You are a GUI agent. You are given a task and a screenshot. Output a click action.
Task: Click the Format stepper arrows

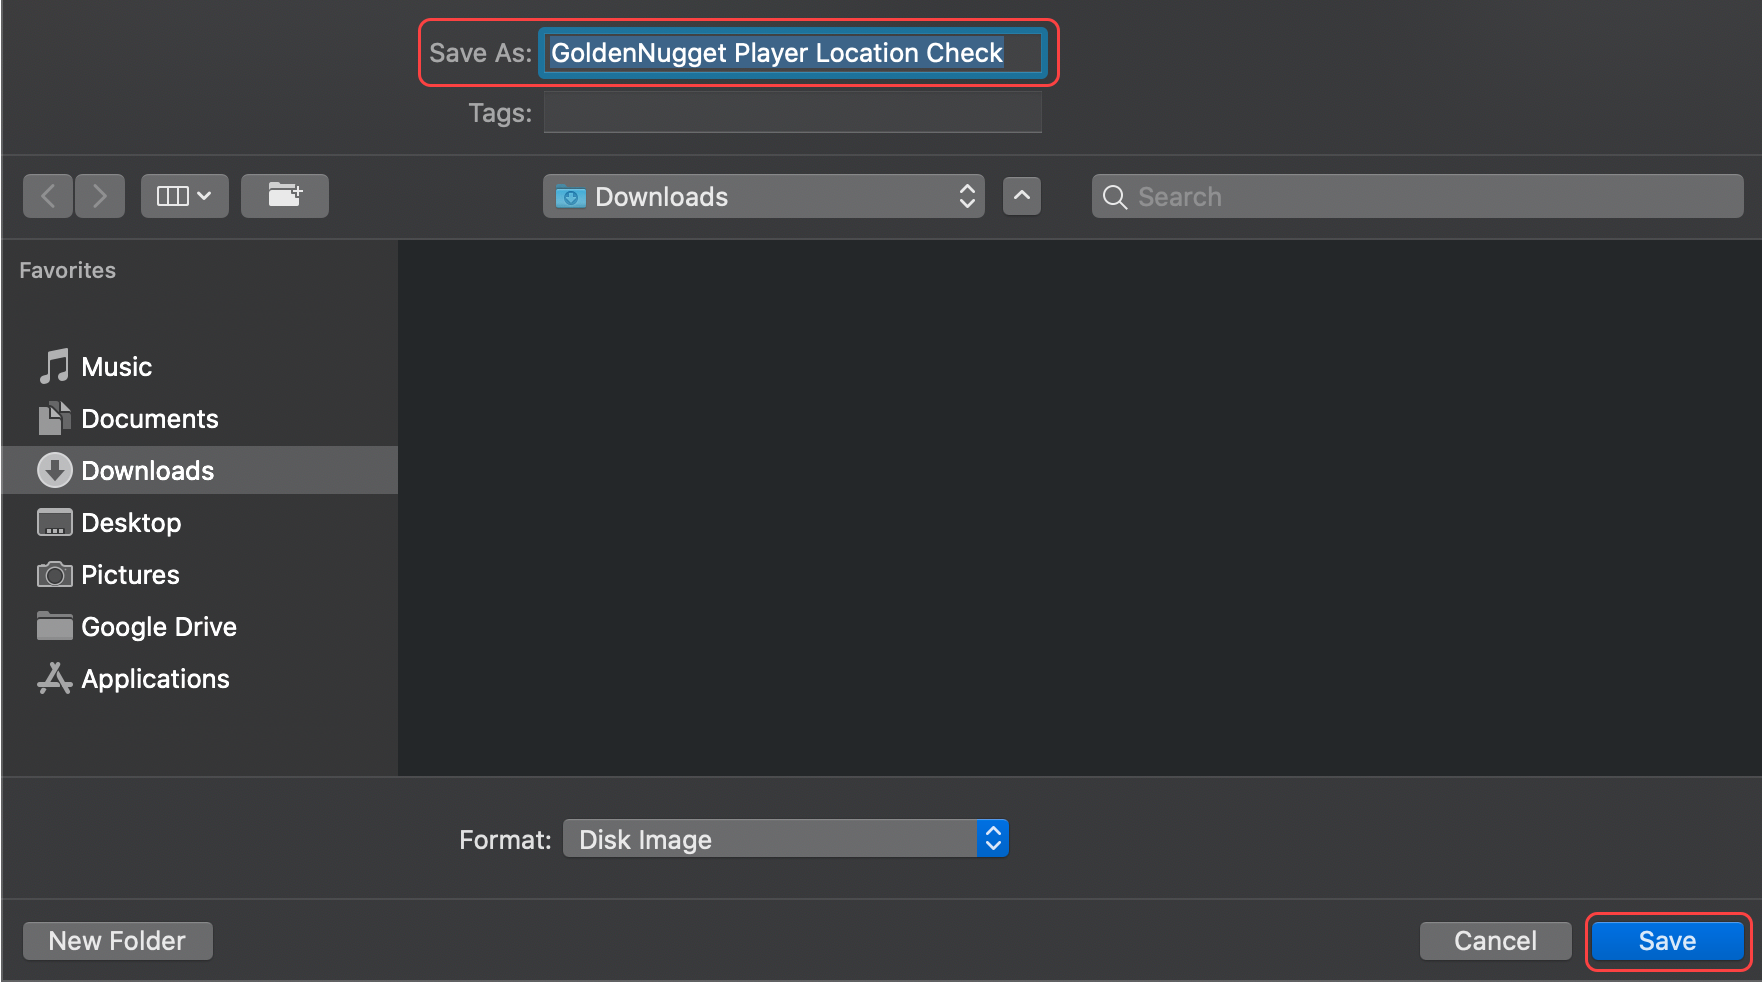[993, 839]
